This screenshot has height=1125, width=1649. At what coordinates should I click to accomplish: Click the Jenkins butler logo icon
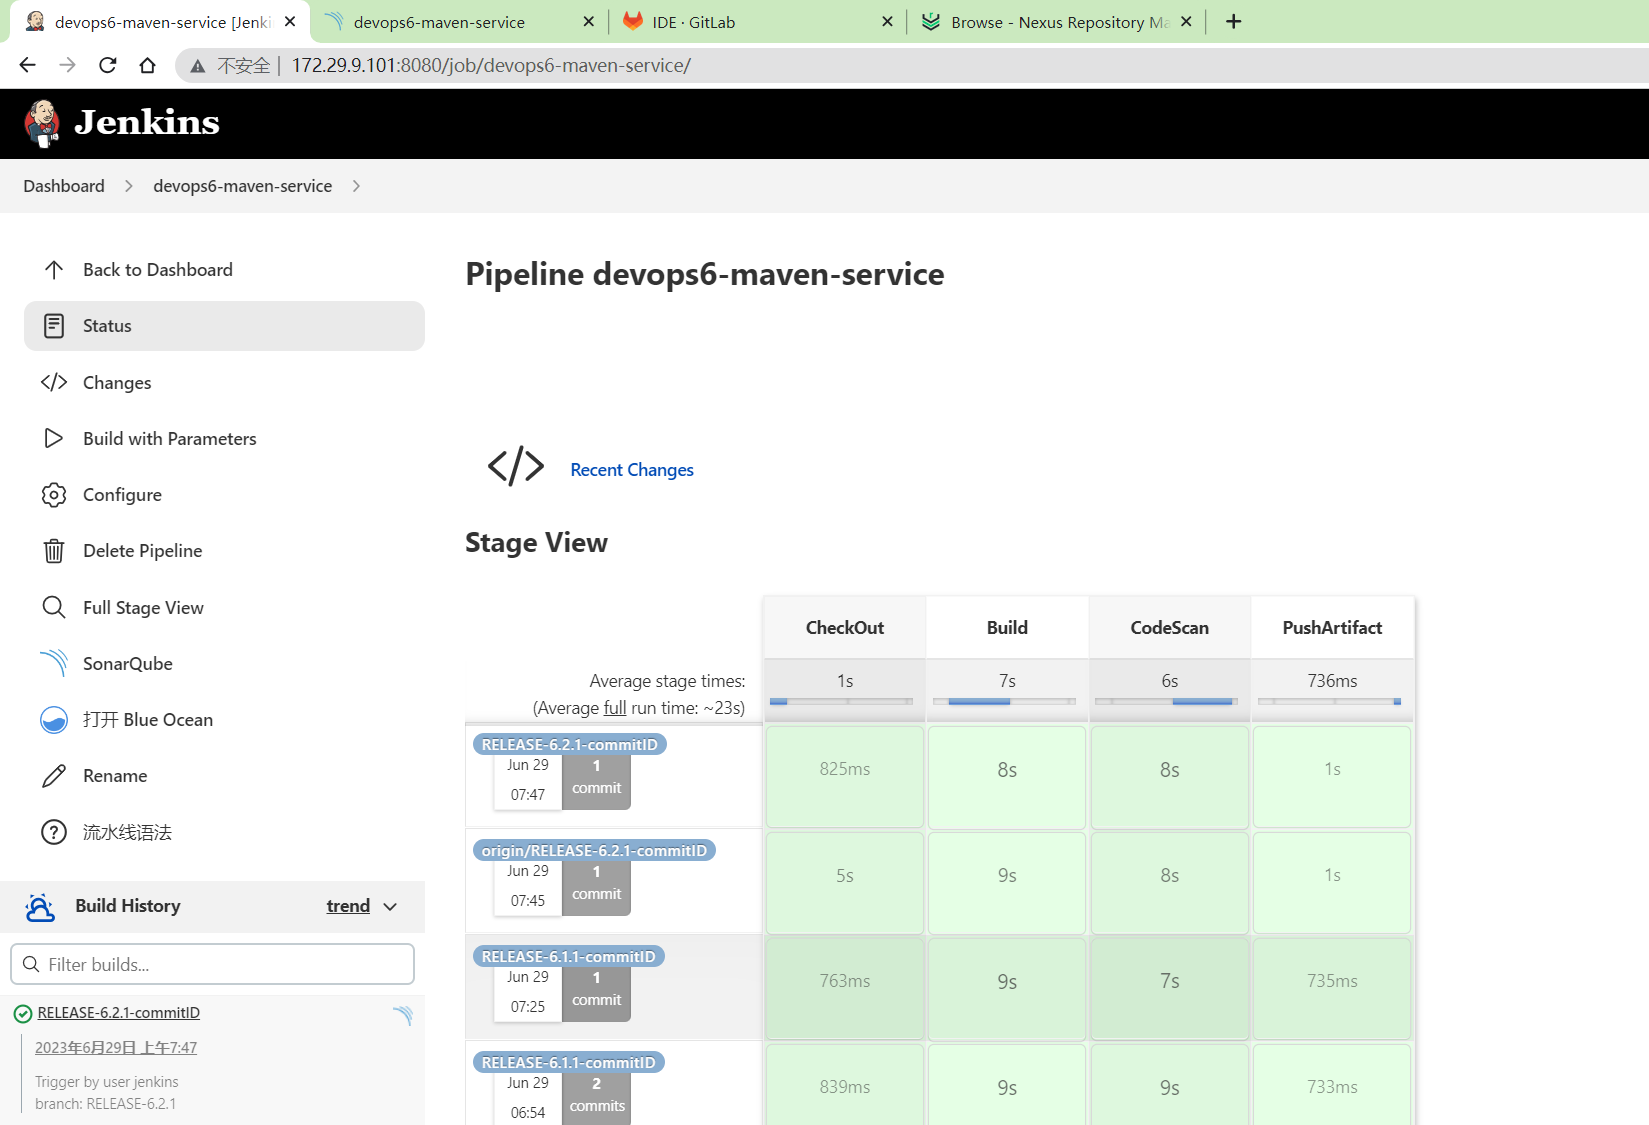[x=42, y=123]
